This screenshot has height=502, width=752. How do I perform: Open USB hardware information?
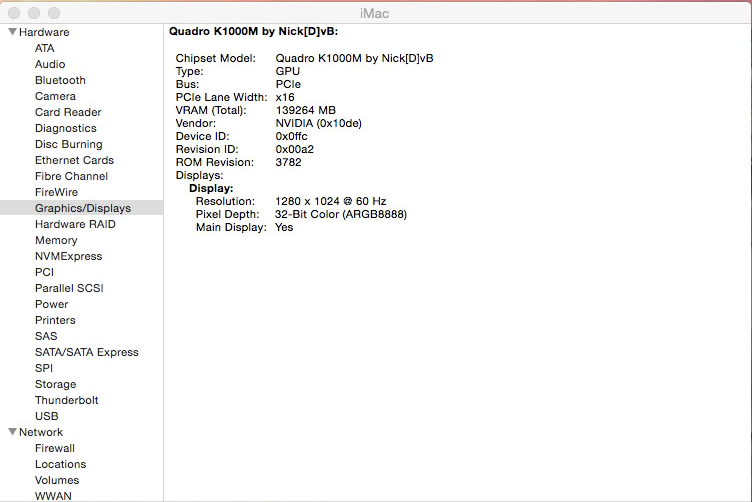[x=47, y=416]
